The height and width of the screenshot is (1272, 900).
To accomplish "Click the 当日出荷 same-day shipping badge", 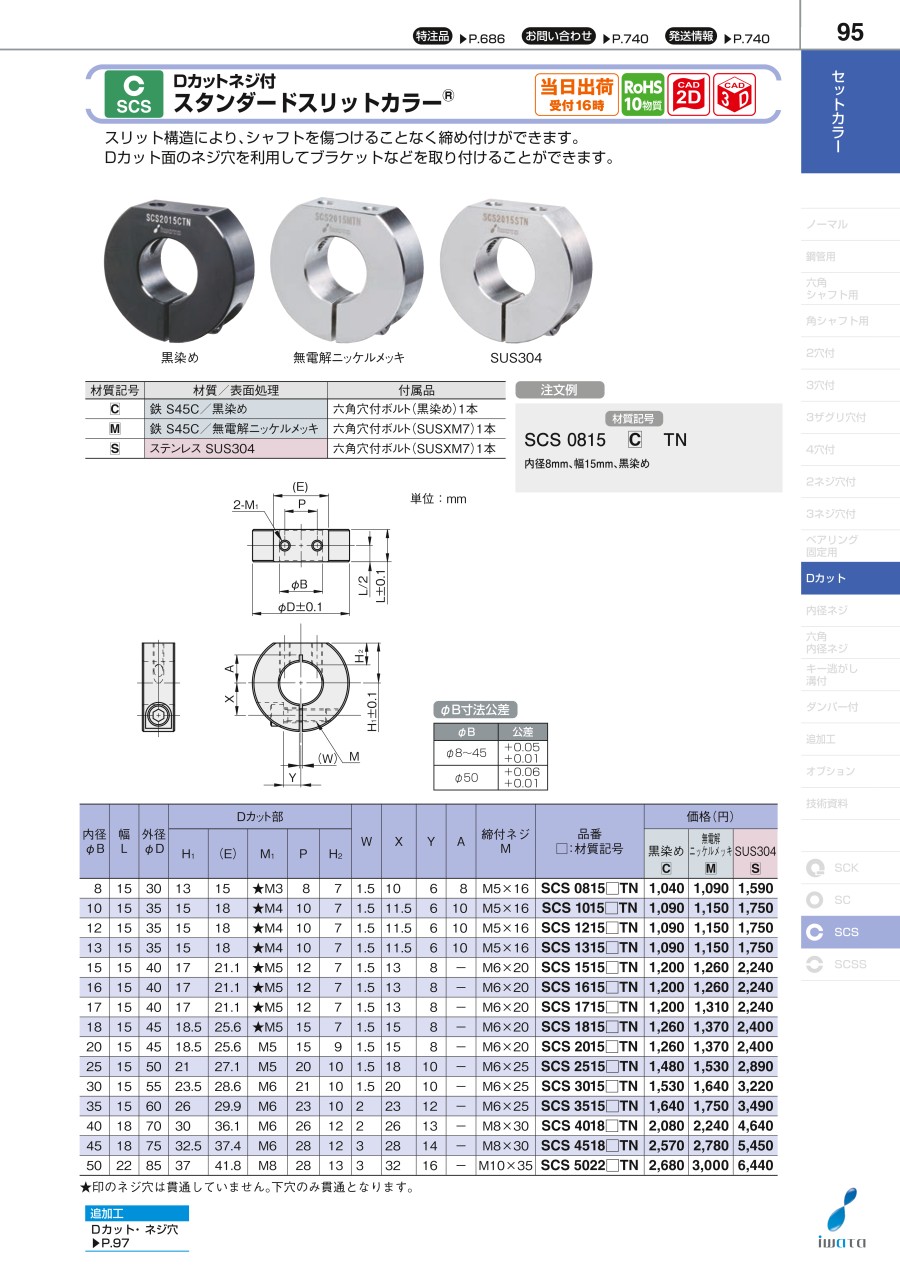I will [576, 96].
